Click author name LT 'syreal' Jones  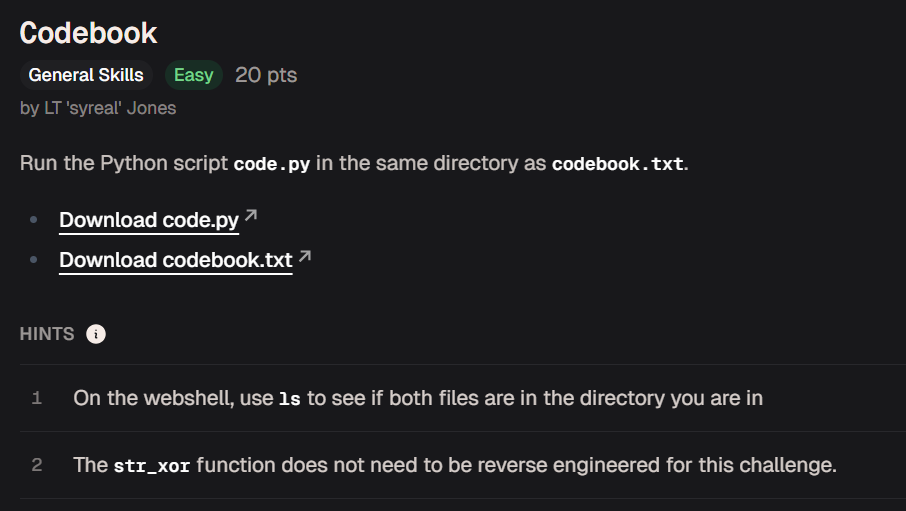click(x=110, y=108)
